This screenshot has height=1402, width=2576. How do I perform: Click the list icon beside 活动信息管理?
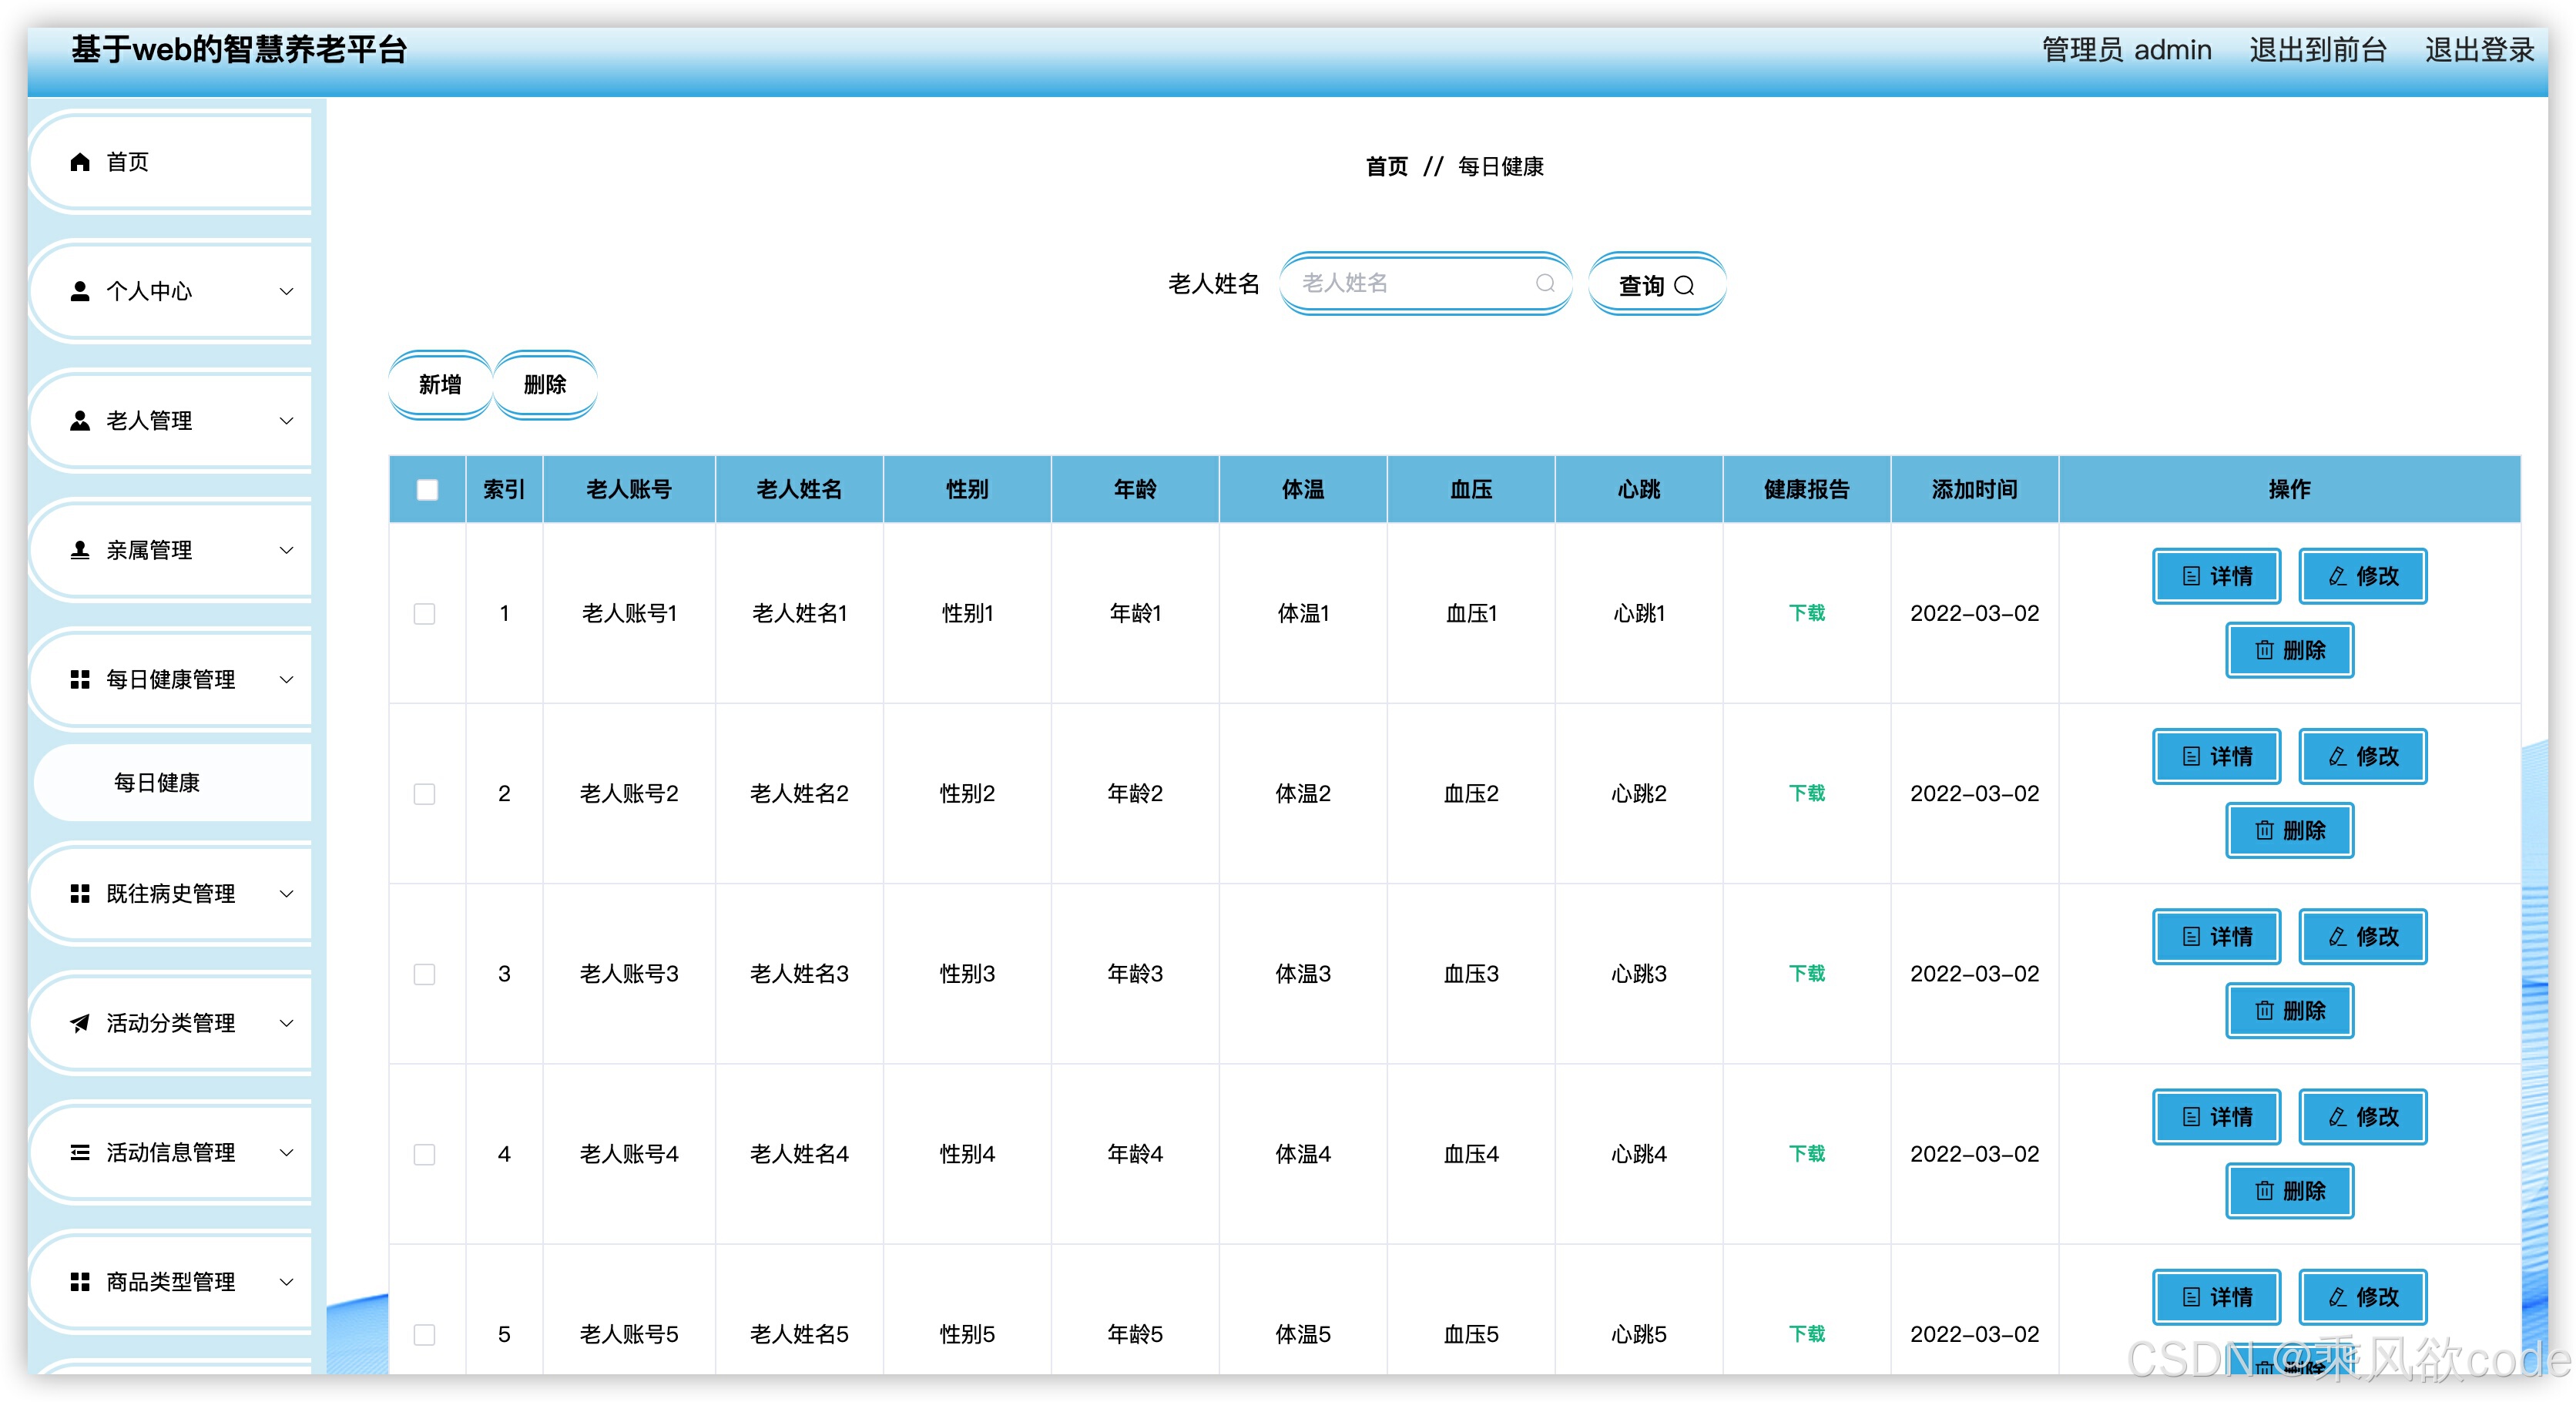pyautogui.click(x=80, y=1152)
